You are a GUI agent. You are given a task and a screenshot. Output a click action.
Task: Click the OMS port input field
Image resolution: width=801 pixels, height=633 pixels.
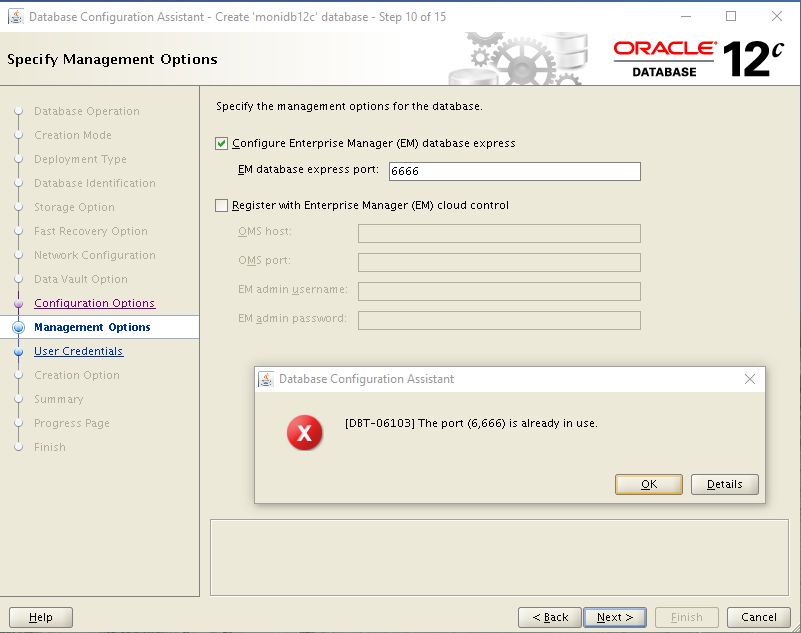(499, 263)
